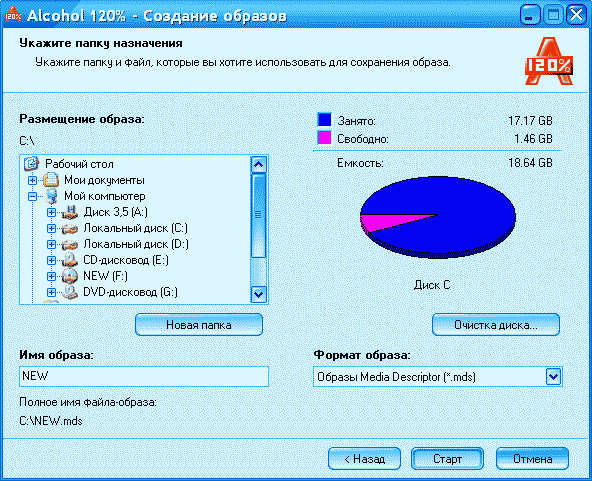The height and width of the screenshot is (481, 592).
Task: Click the 18.64 GB capacity value
Action: (x=530, y=163)
